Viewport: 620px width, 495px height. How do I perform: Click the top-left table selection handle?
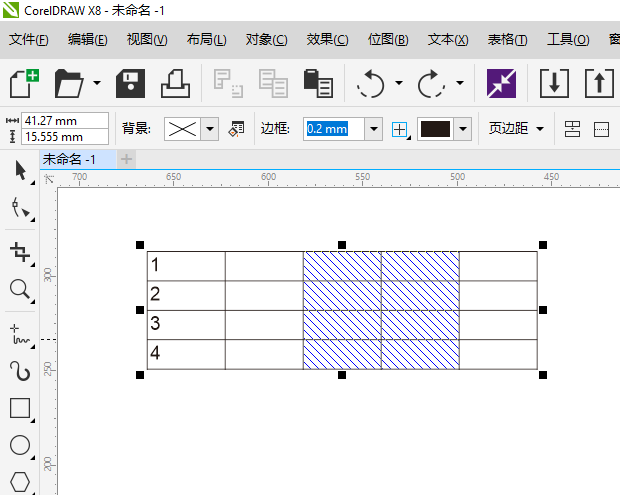click(140, 245)
